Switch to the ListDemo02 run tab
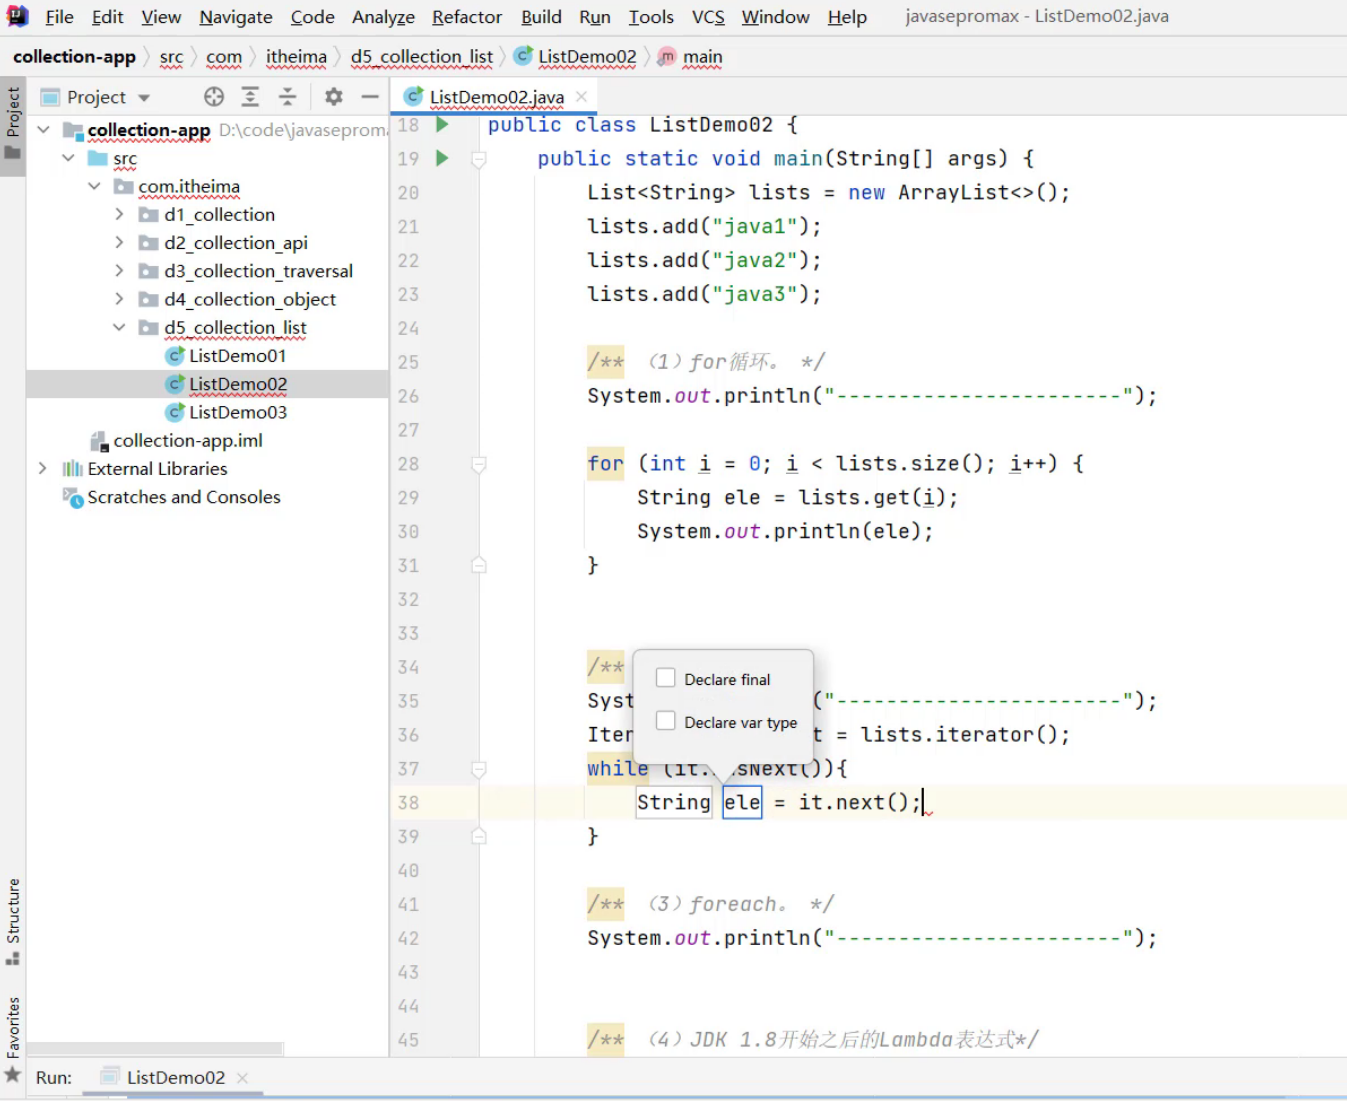Image resolution: width=1347 pixels, height=1101 pixels. [x=175, y=1077]
